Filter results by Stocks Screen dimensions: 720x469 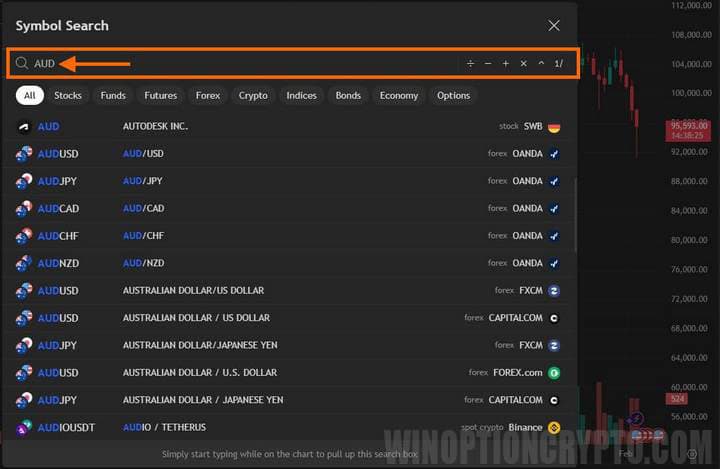point(68,96)
